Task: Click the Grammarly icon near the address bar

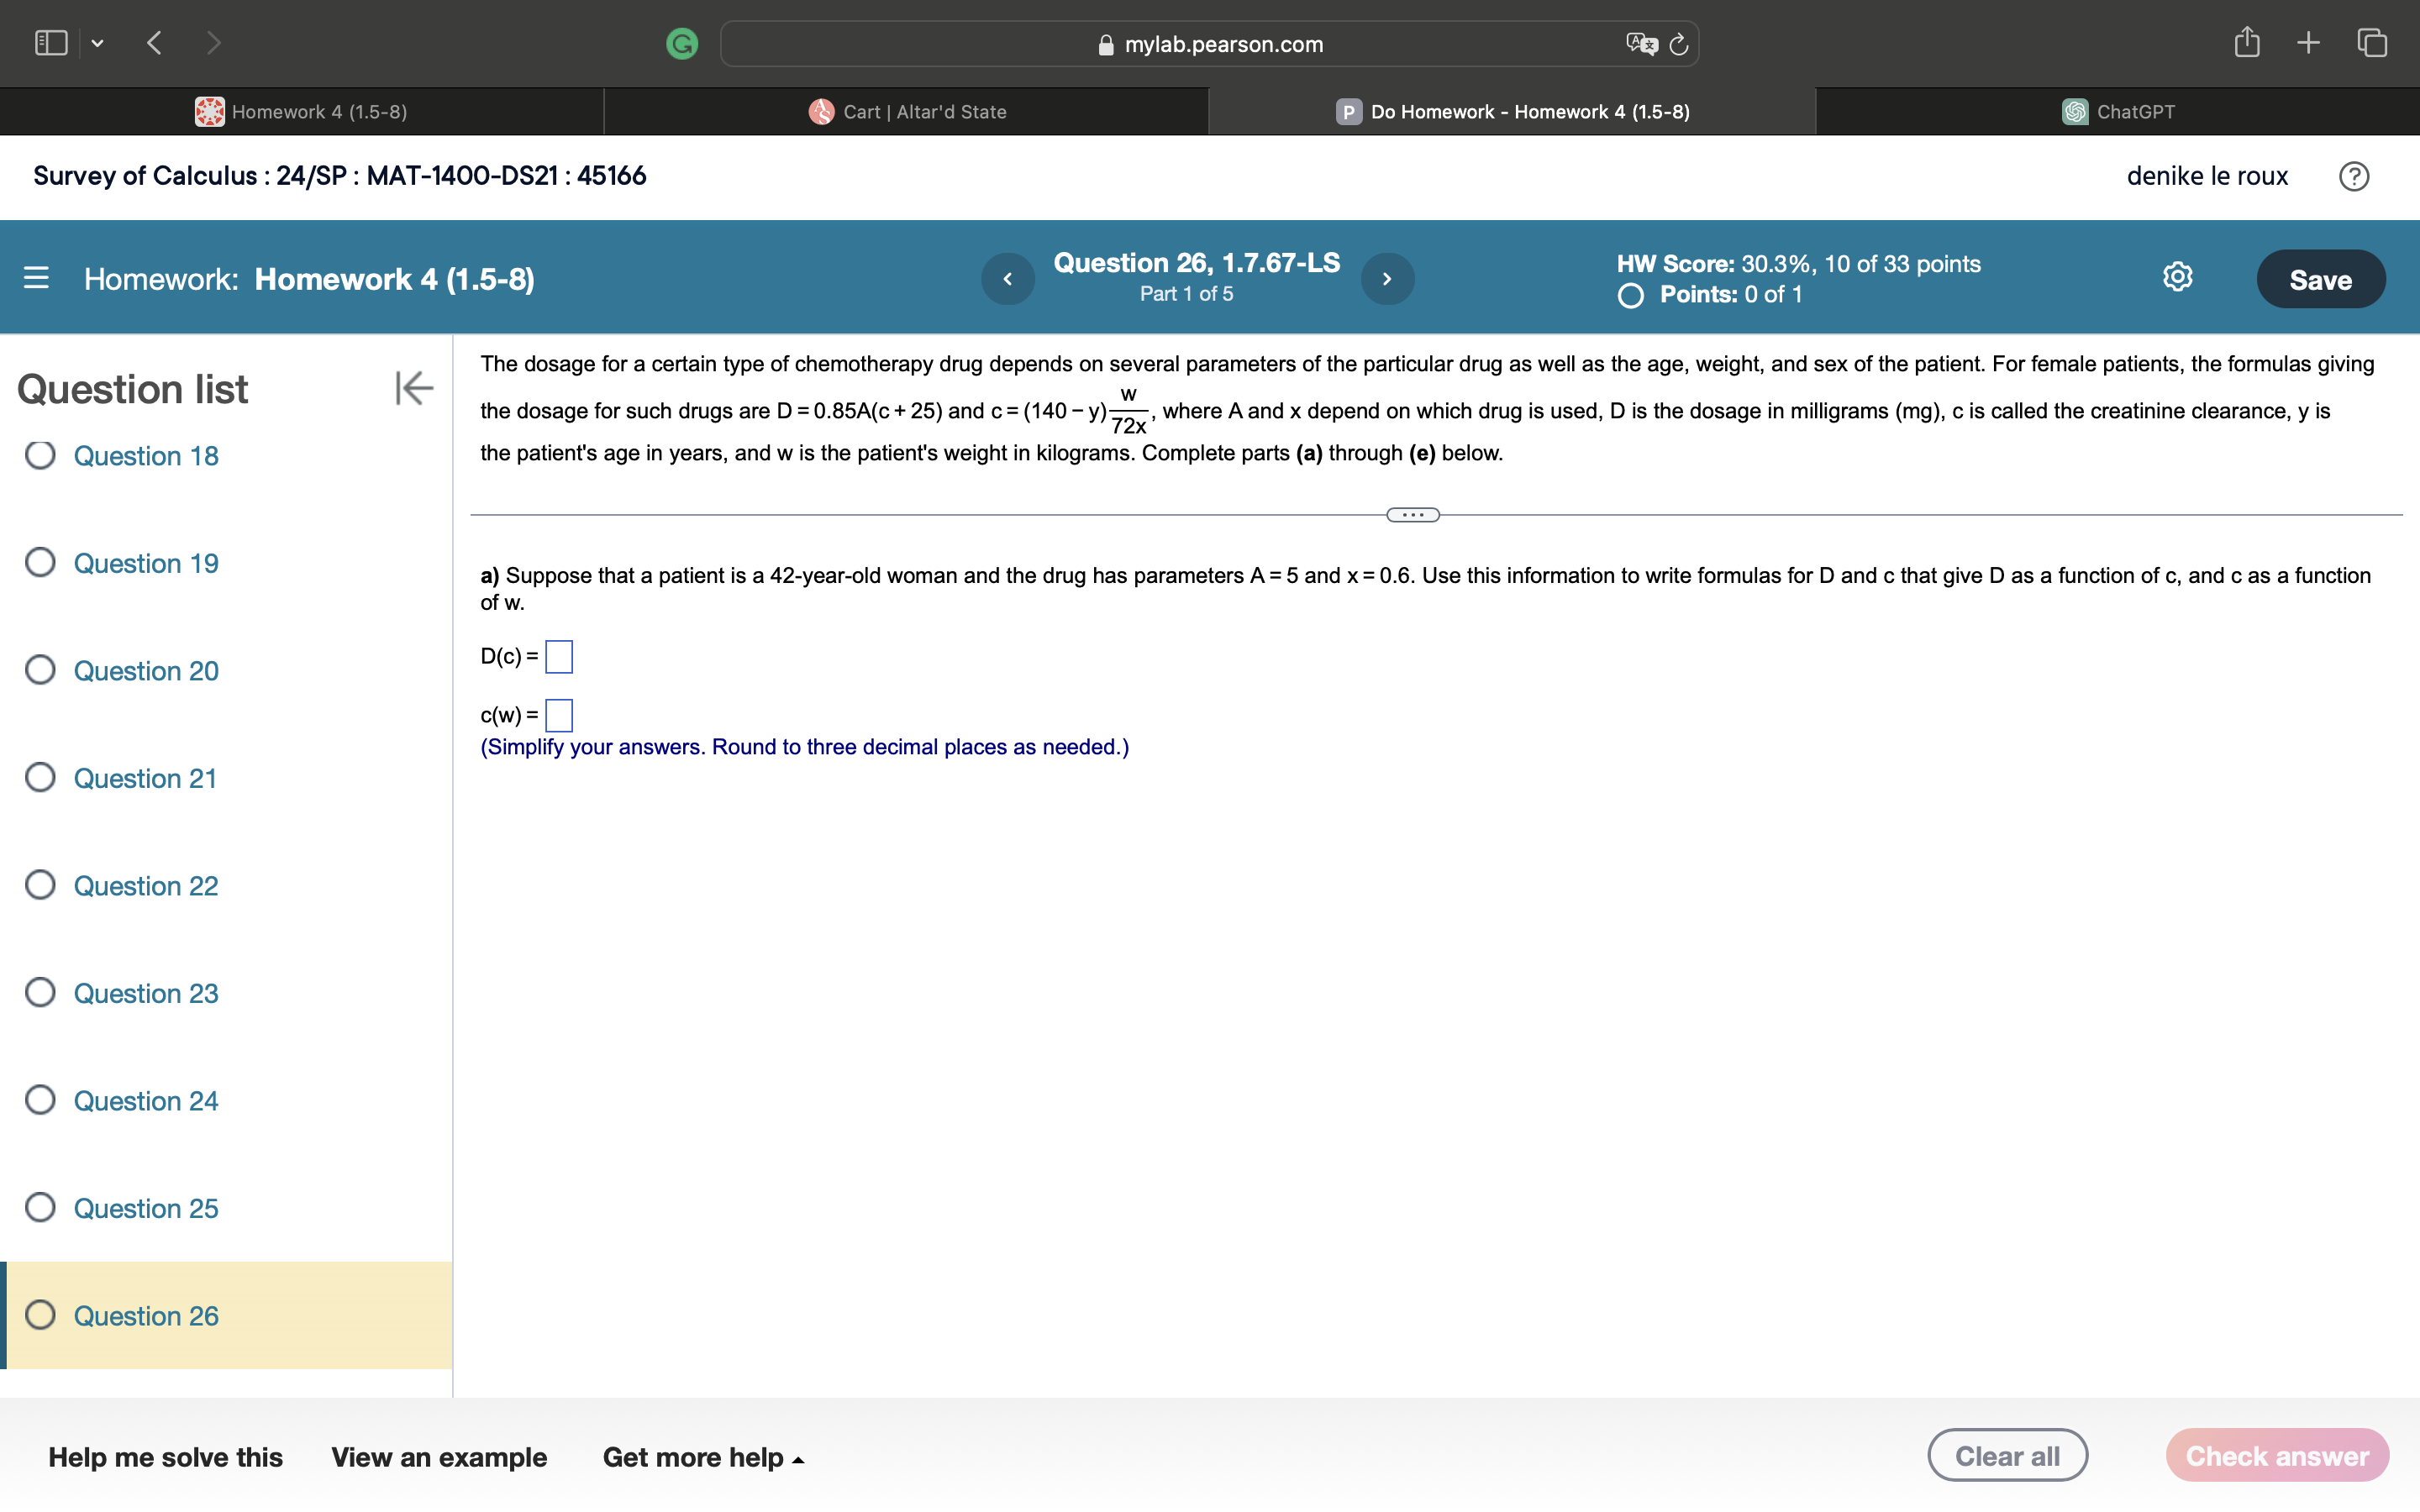Action: coord(683,43)
